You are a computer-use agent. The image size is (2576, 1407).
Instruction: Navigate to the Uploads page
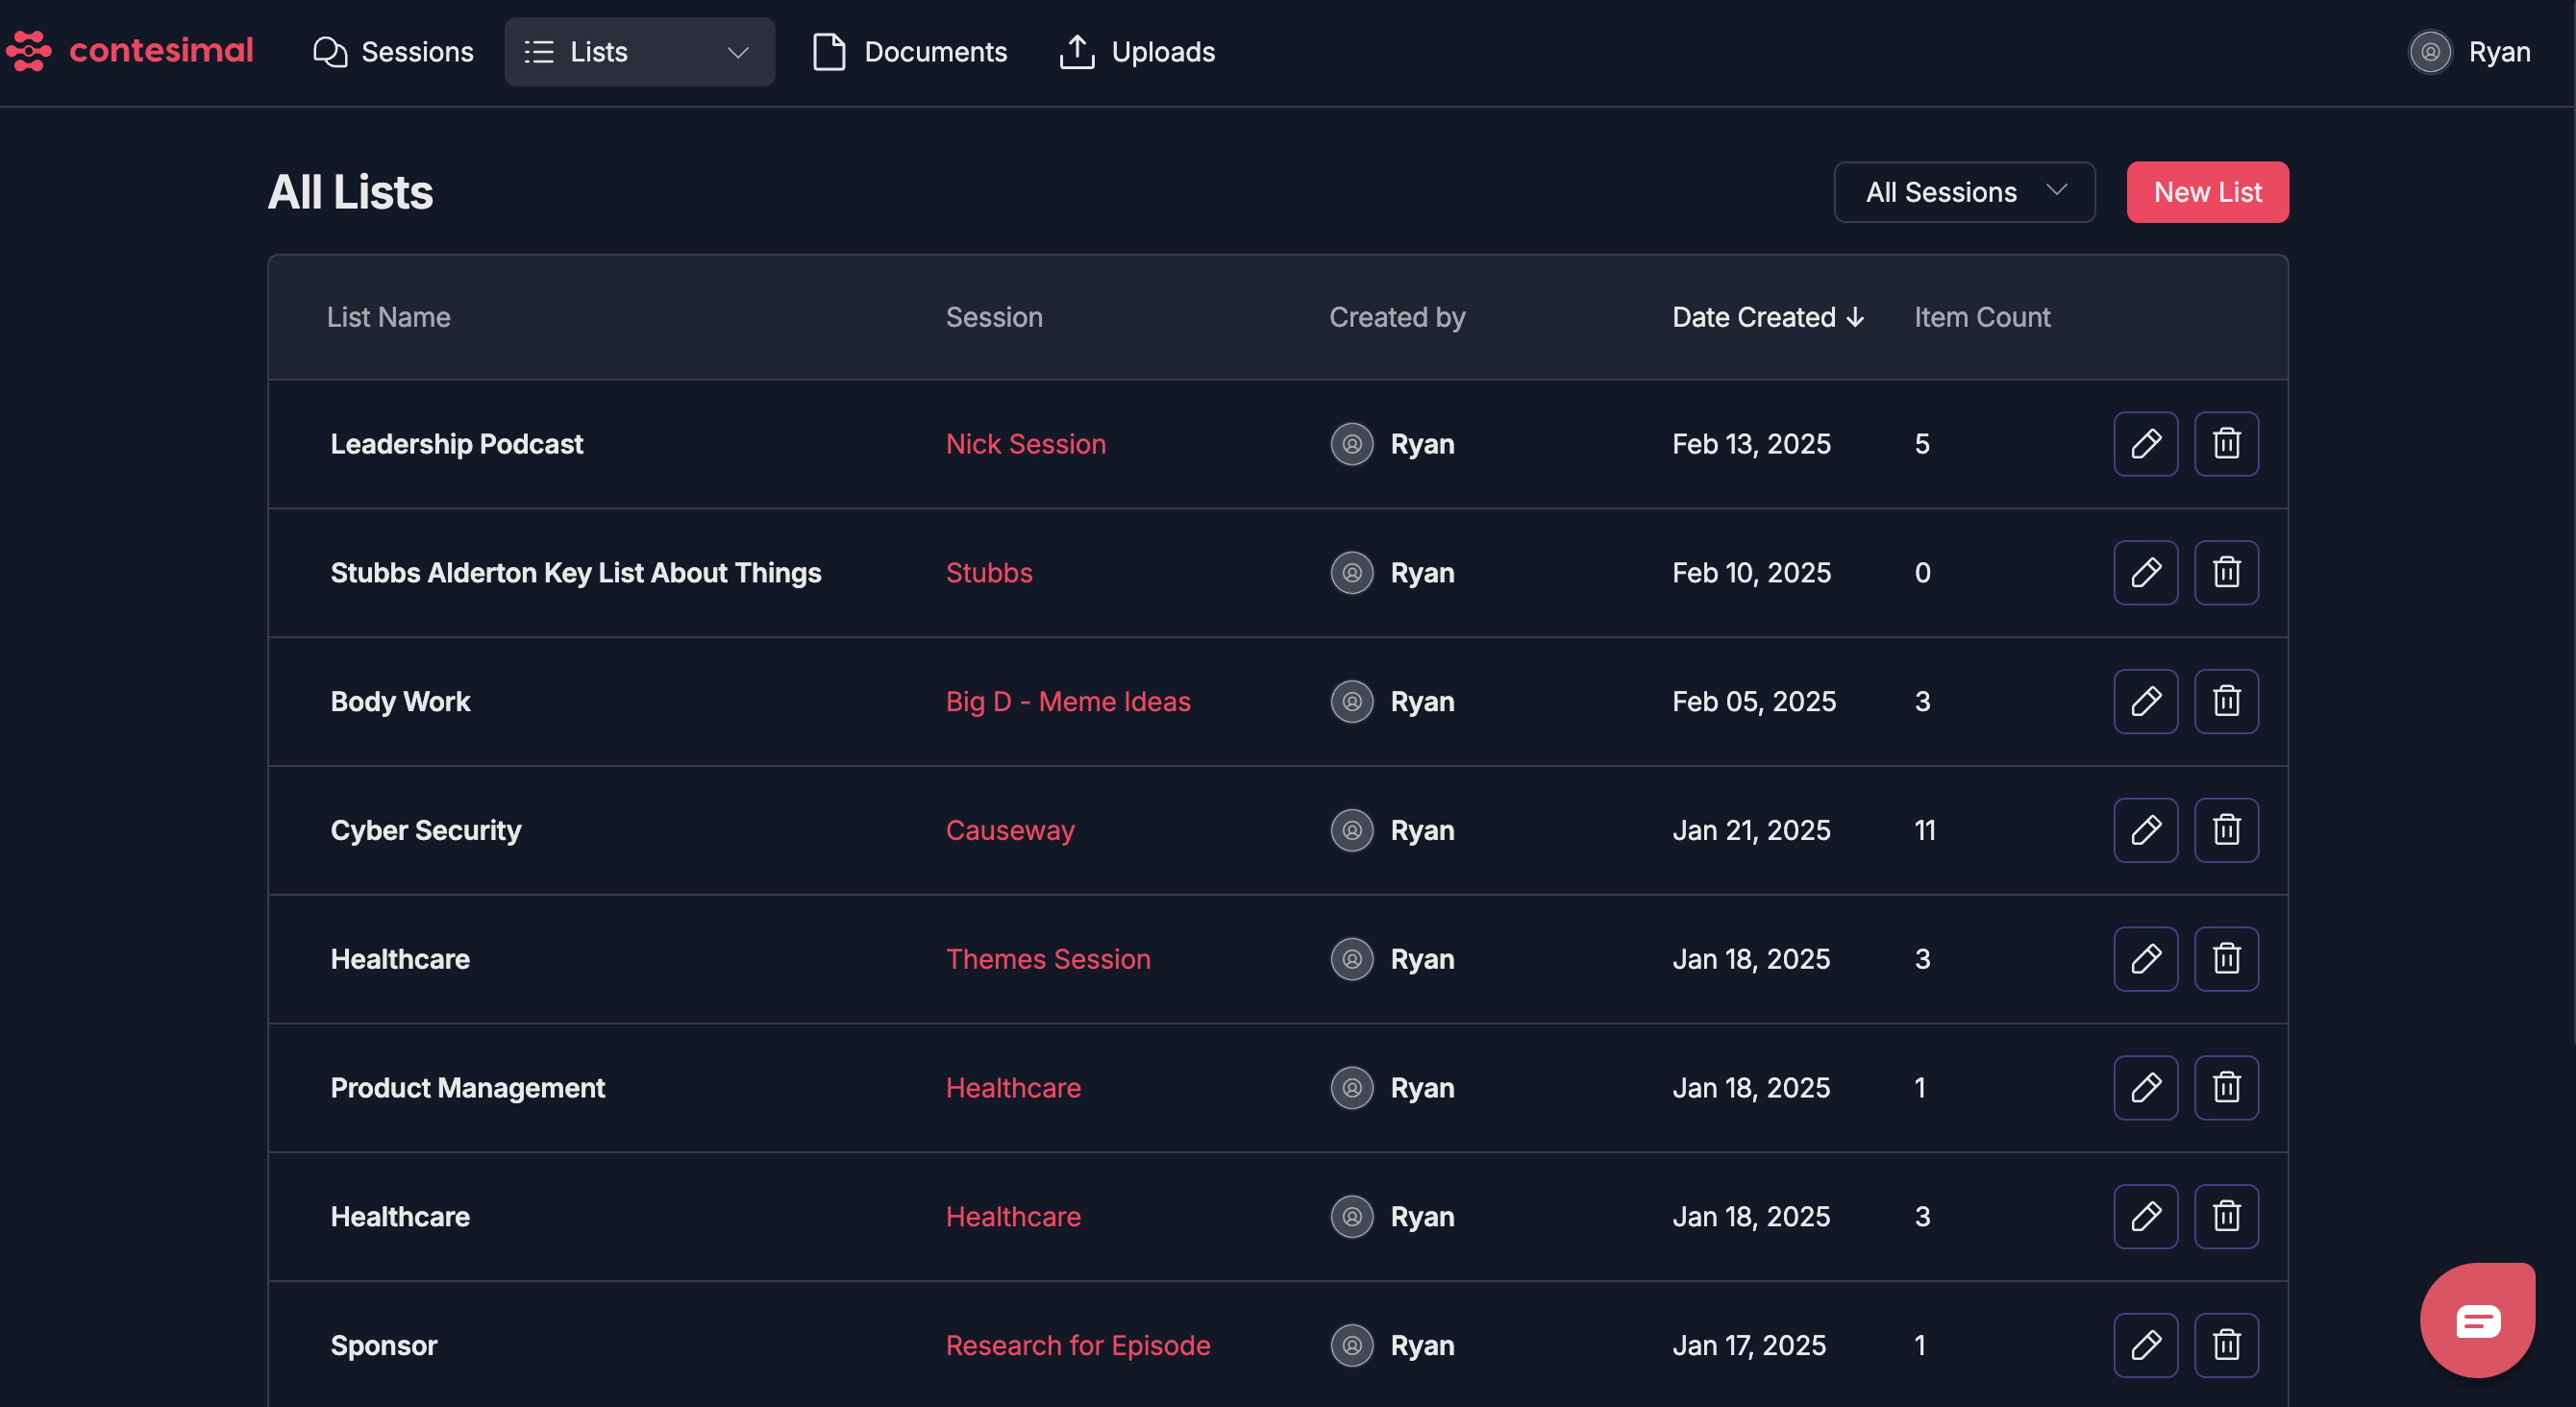click(x=1137, y=52)
